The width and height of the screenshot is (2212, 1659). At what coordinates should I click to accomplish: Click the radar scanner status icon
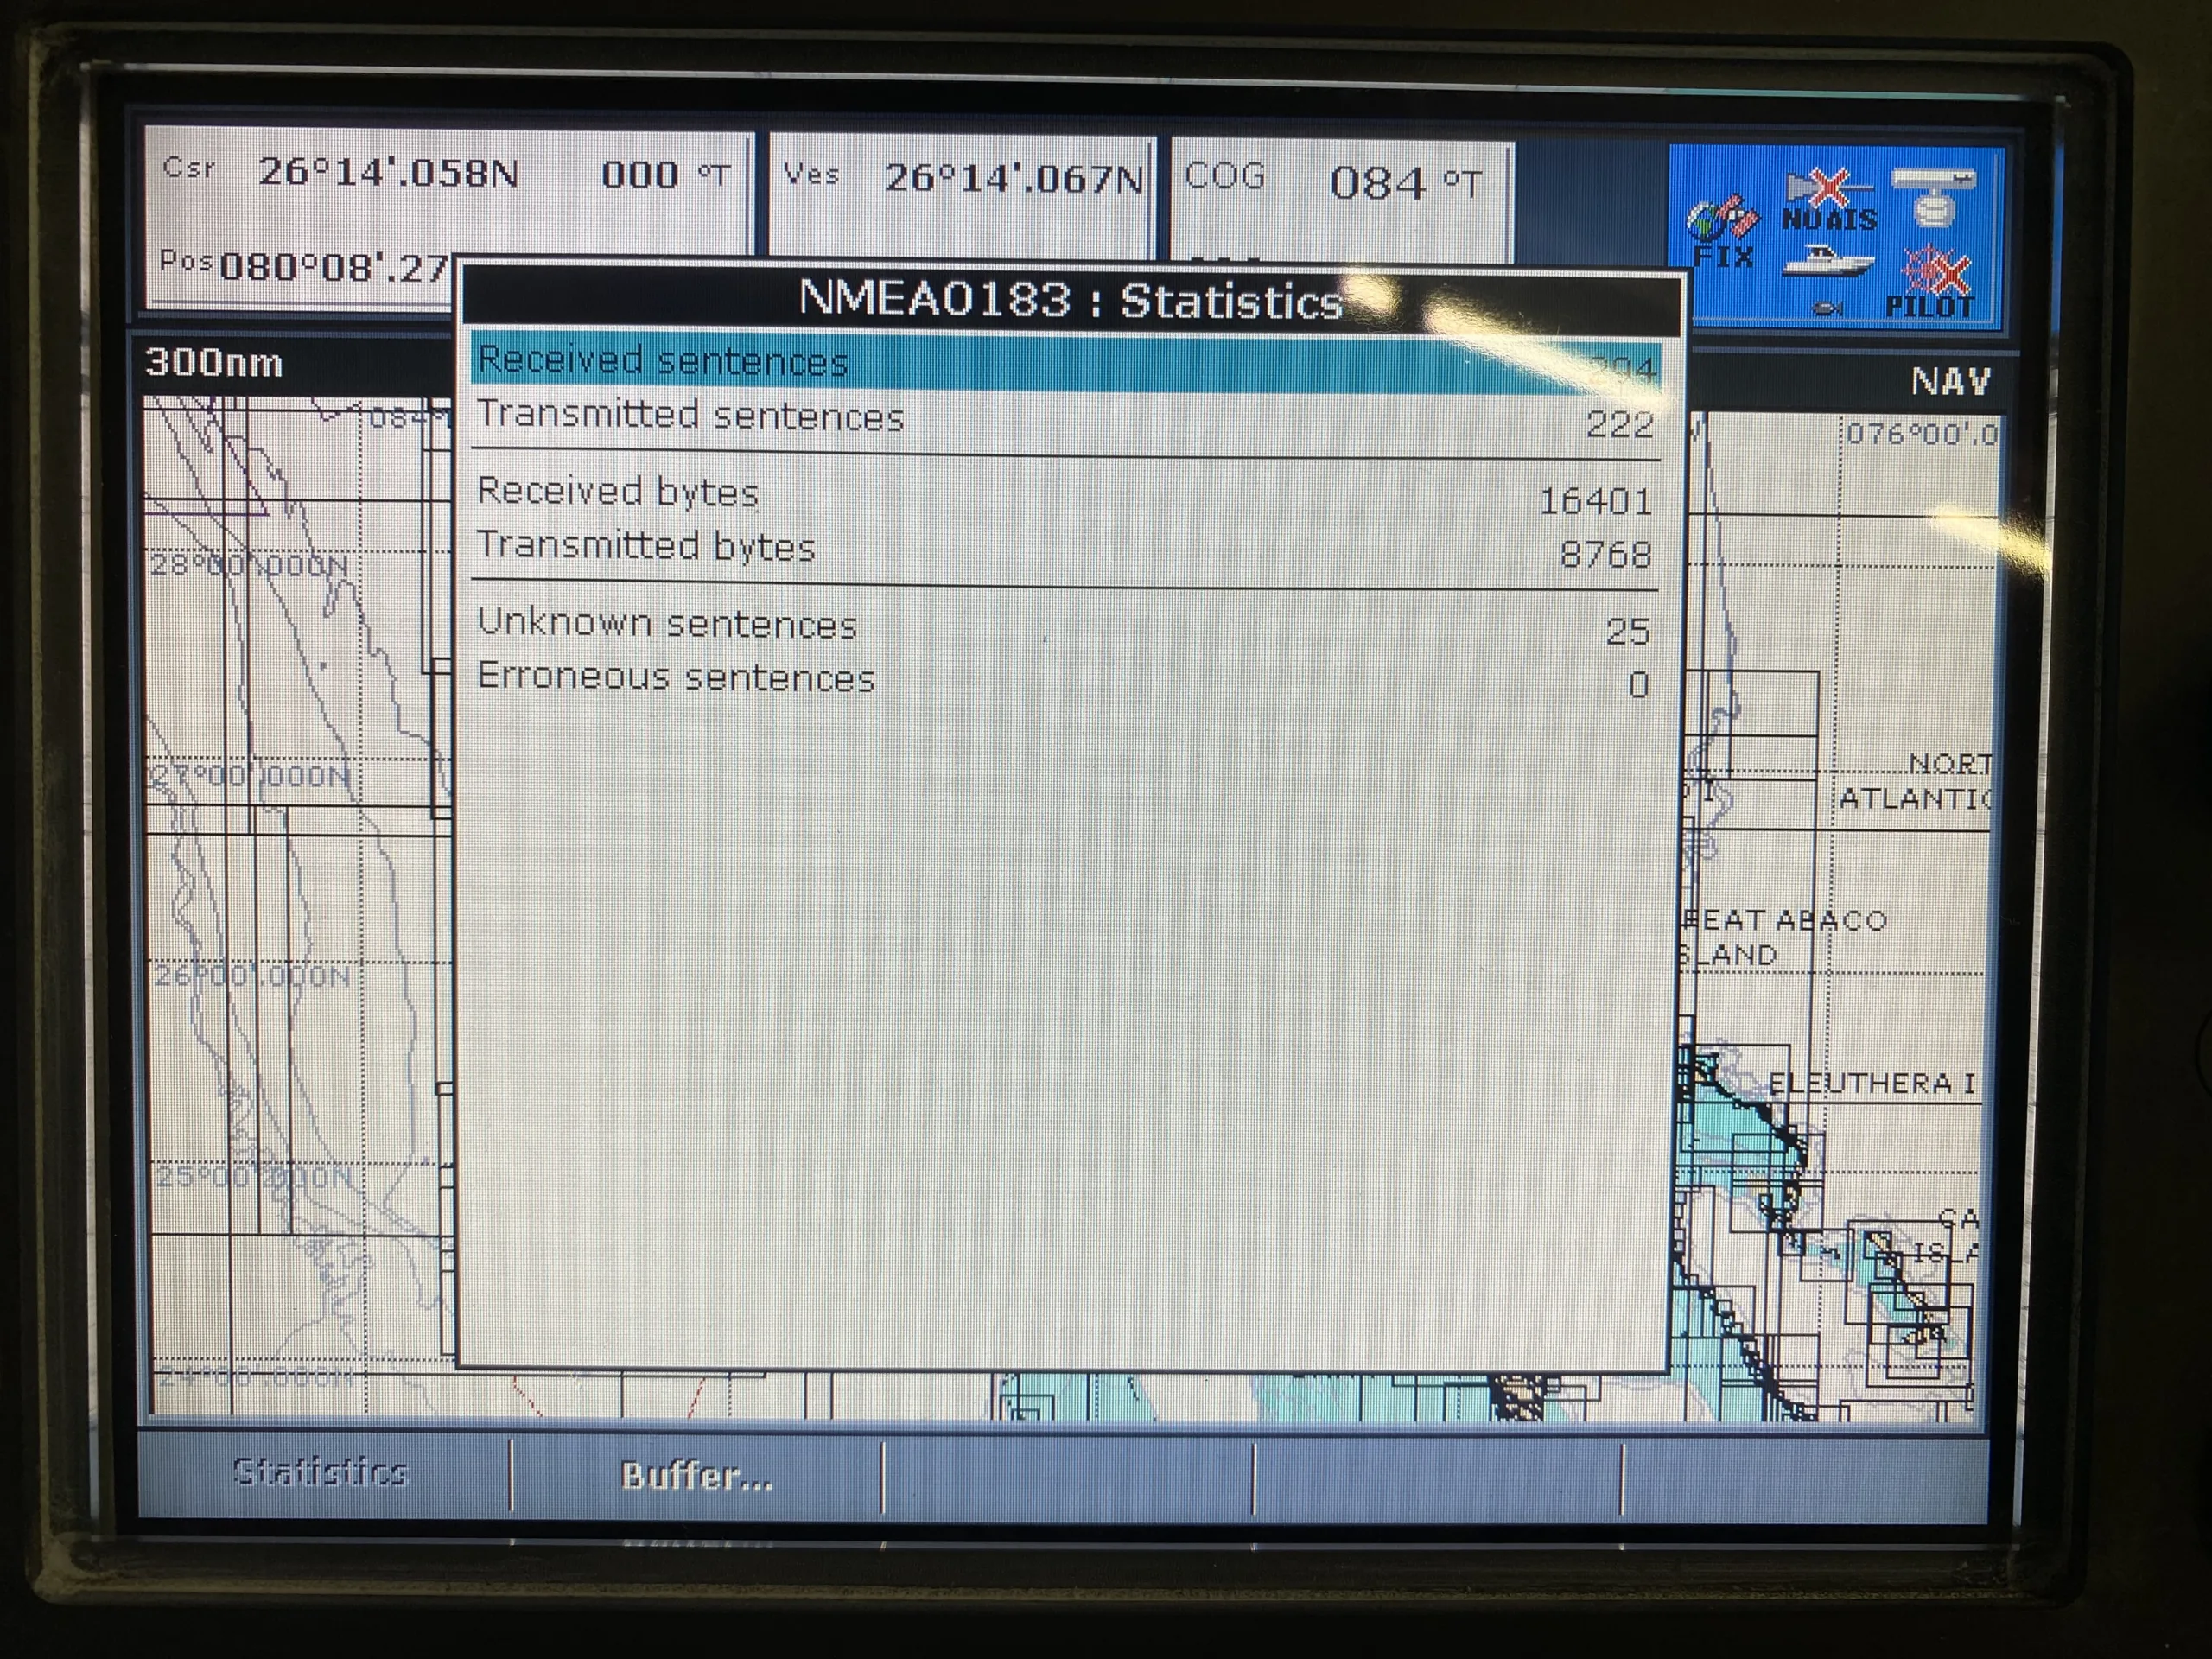1934,198
